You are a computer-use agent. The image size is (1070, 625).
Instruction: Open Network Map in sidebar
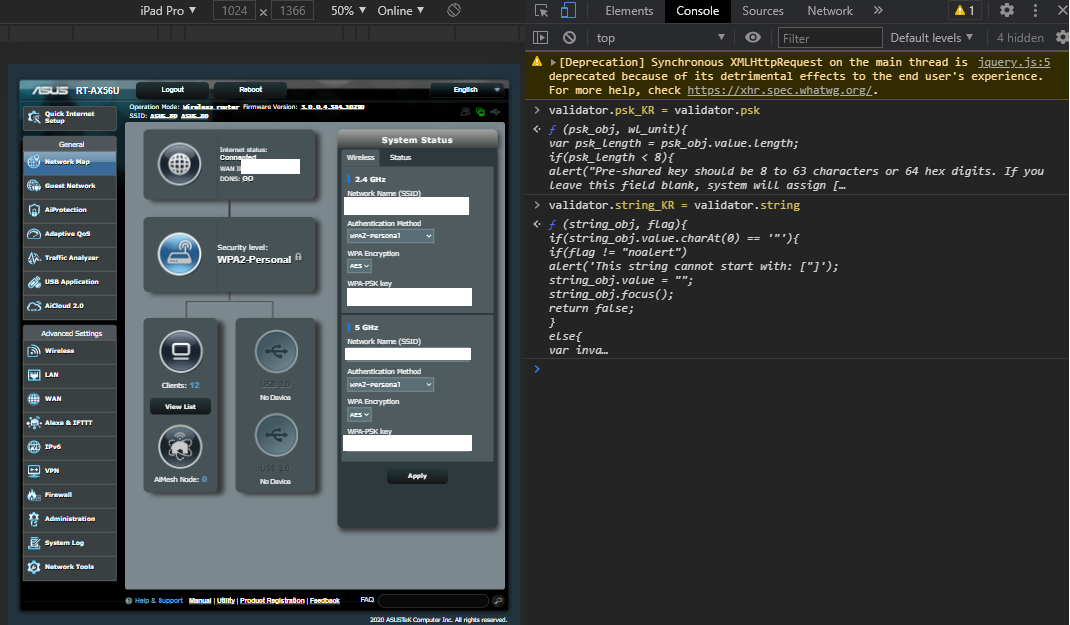click(70, 162)
